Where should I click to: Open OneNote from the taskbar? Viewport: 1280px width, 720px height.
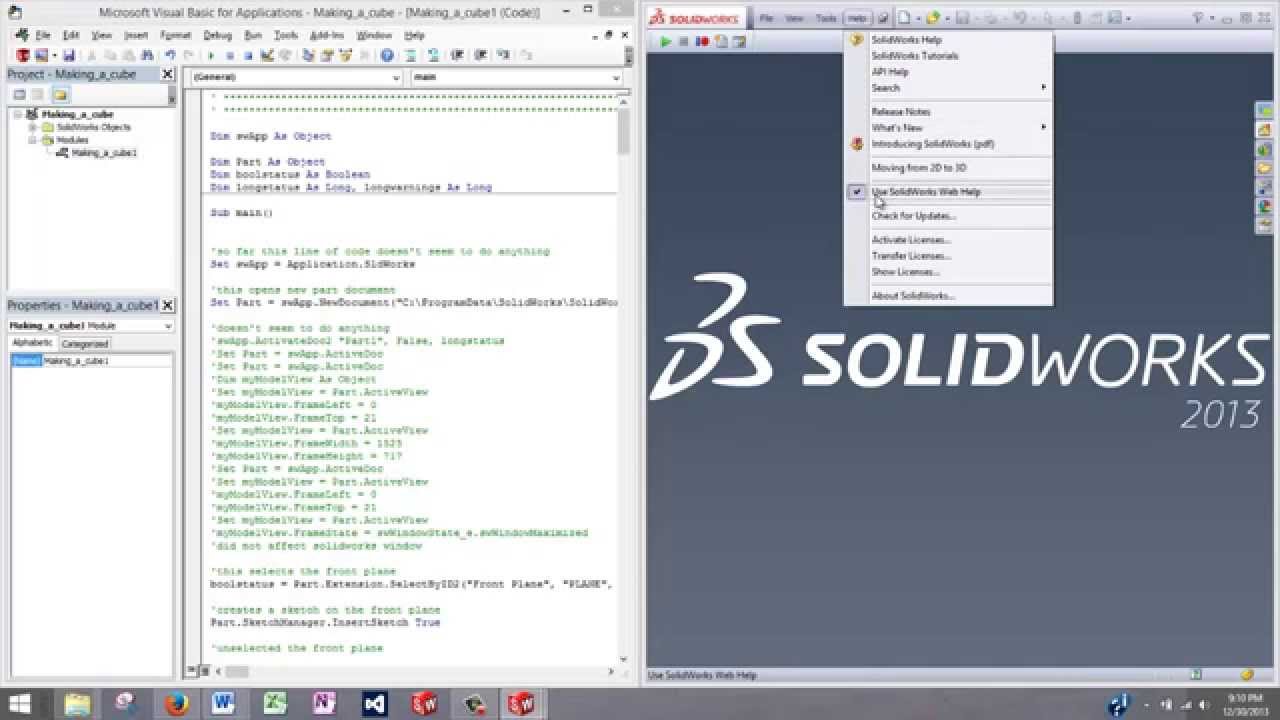pos(324,704)
